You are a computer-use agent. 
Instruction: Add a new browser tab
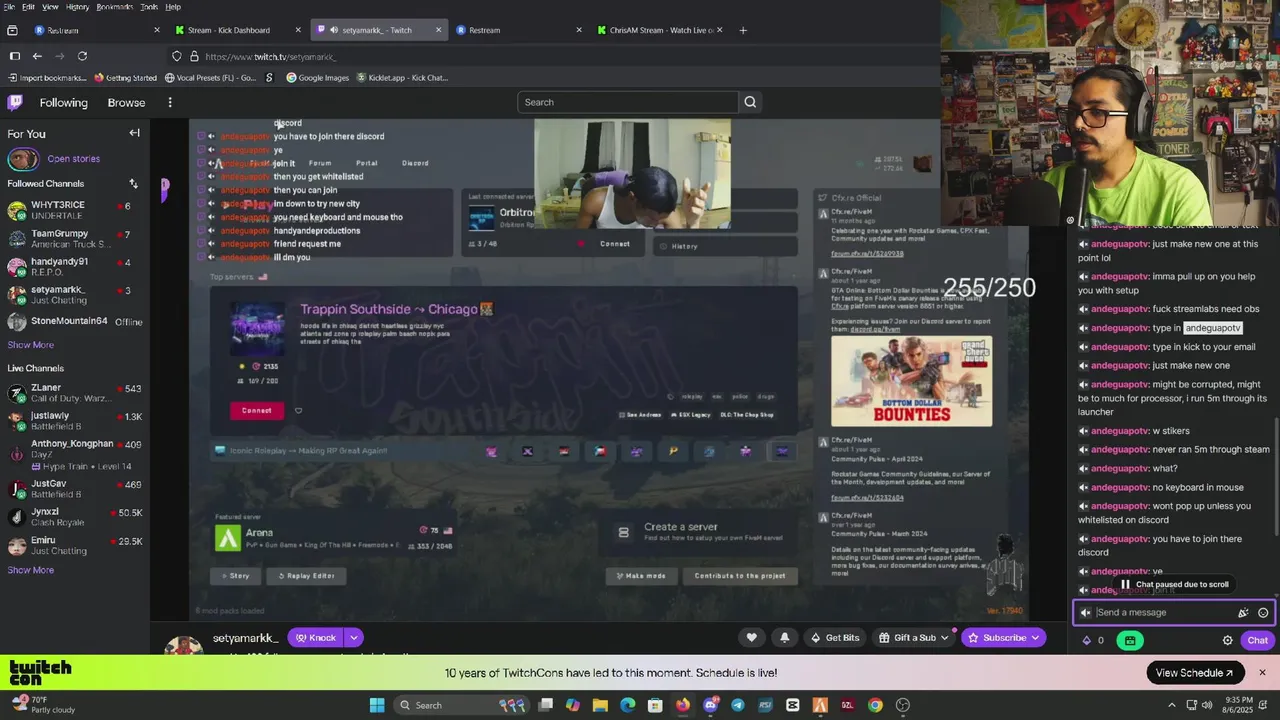(742, 30)
